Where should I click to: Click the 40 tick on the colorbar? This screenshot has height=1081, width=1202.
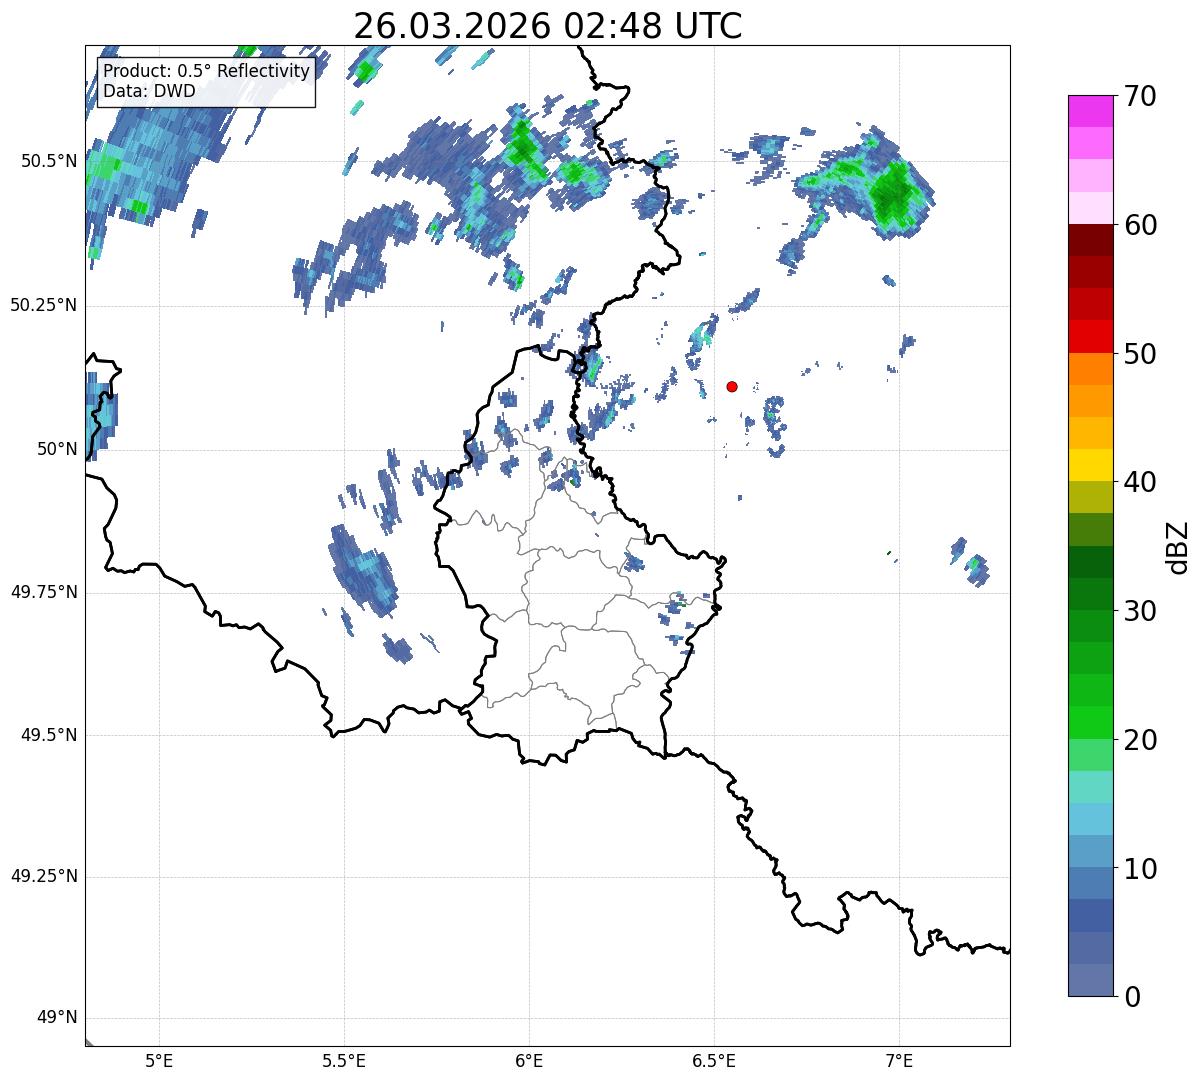[1140, 482]
